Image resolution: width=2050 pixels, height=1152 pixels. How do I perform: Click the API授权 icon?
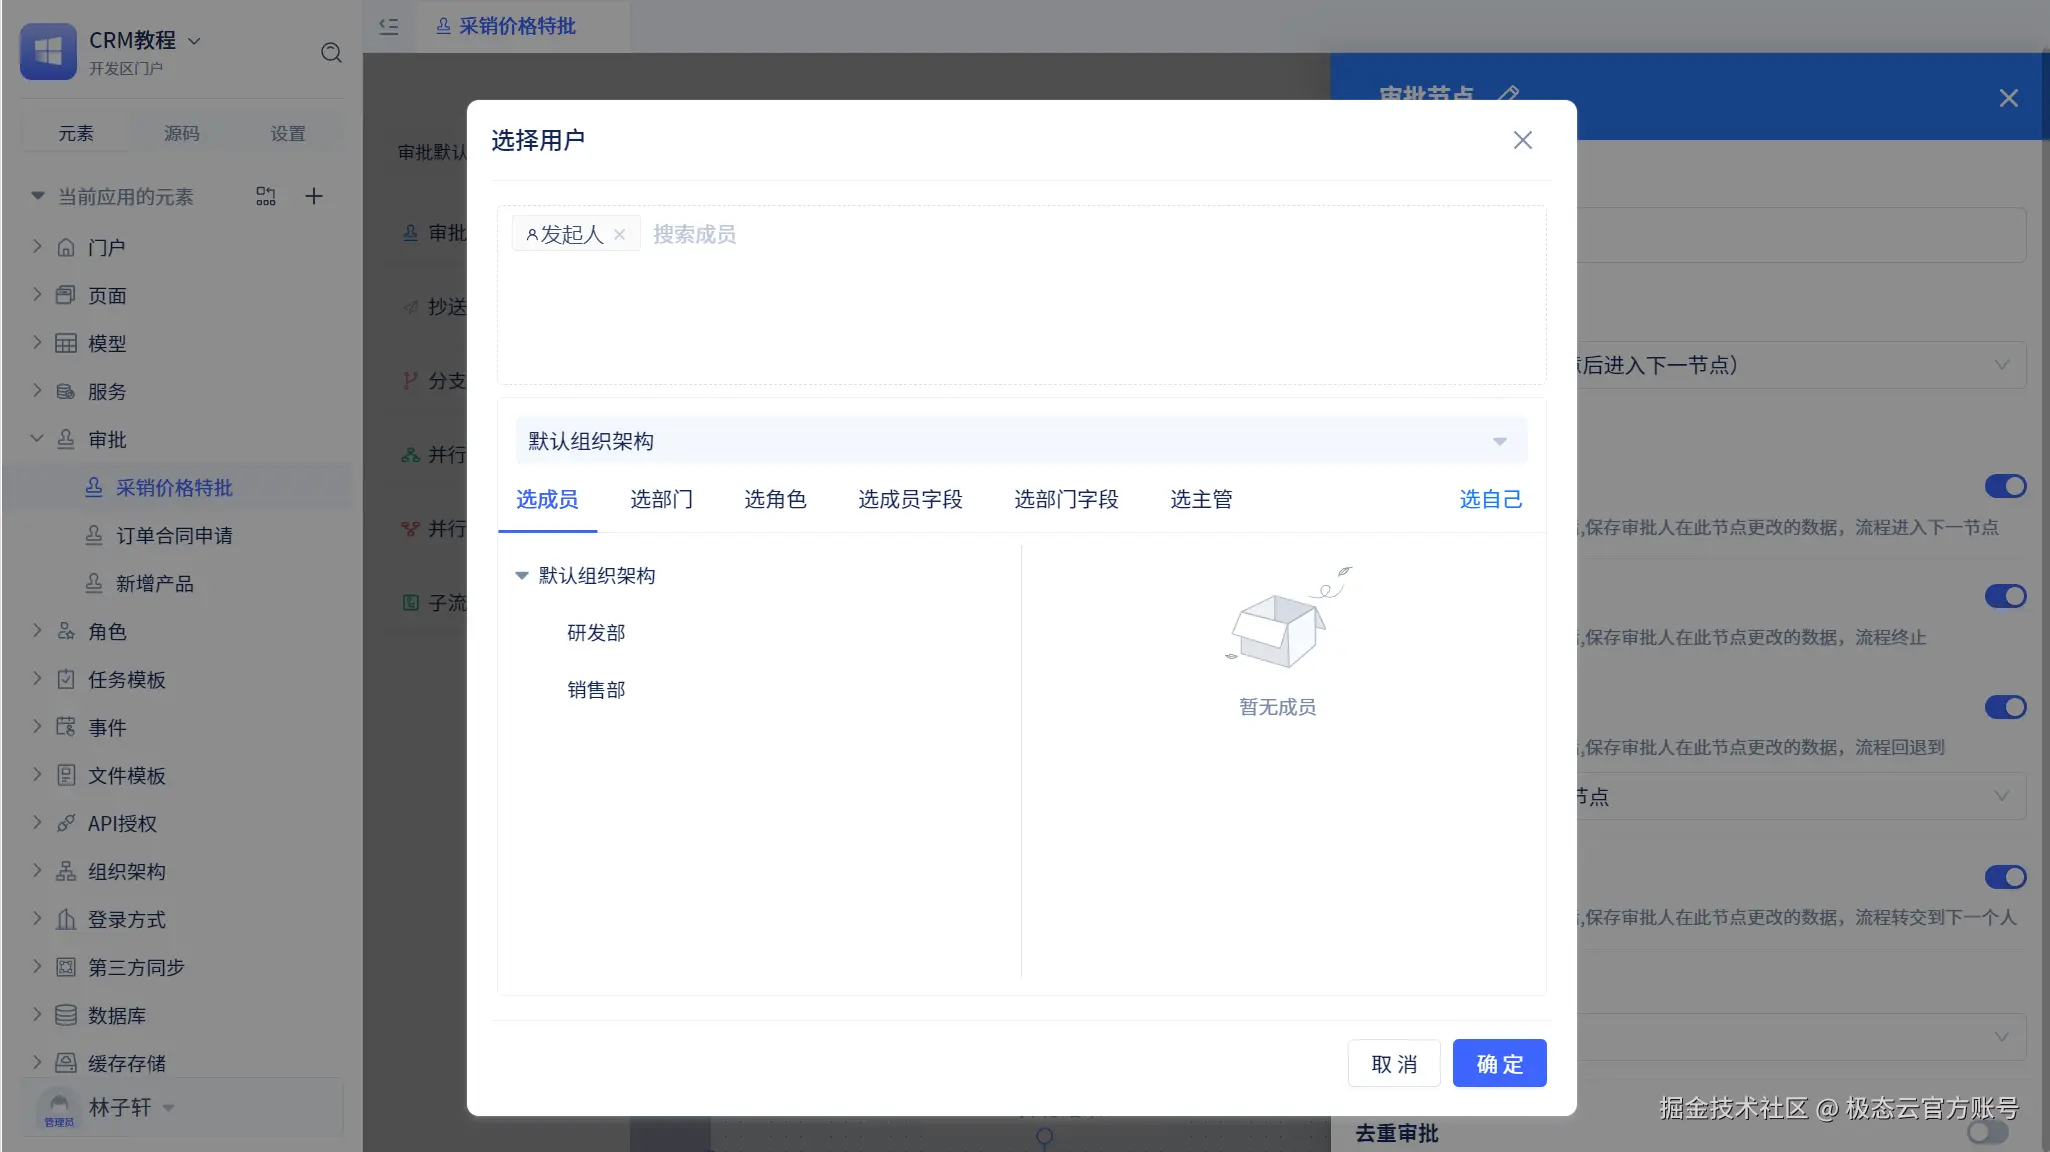65,823
